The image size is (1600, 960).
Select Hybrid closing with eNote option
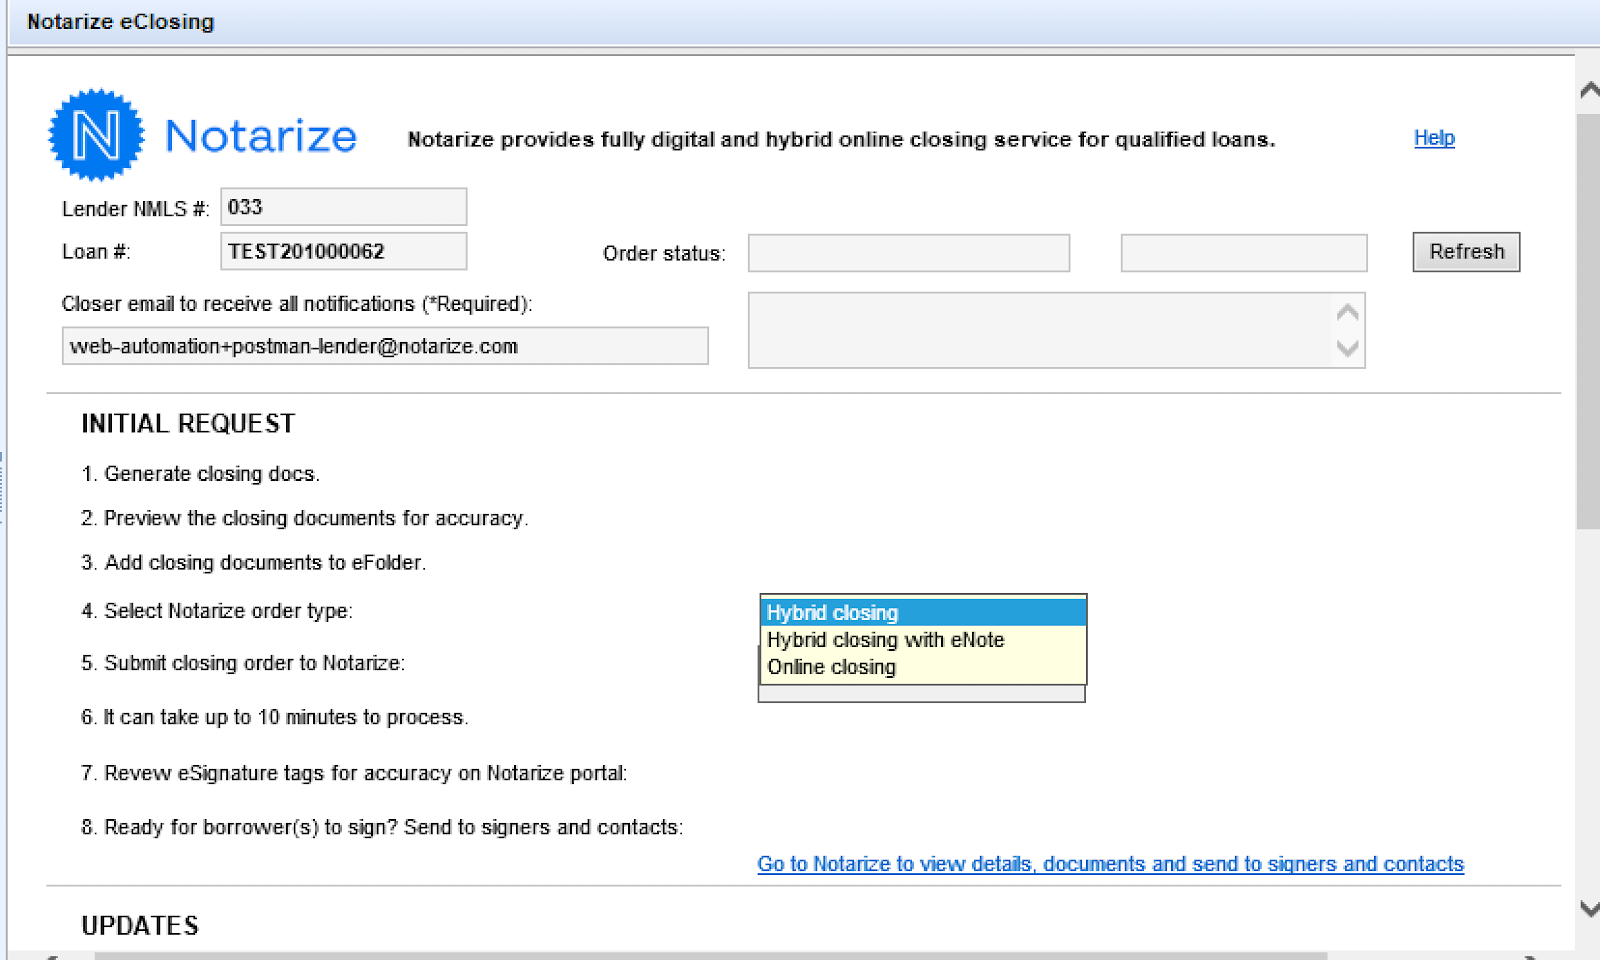pyautogui.click(x=923, y=640)
